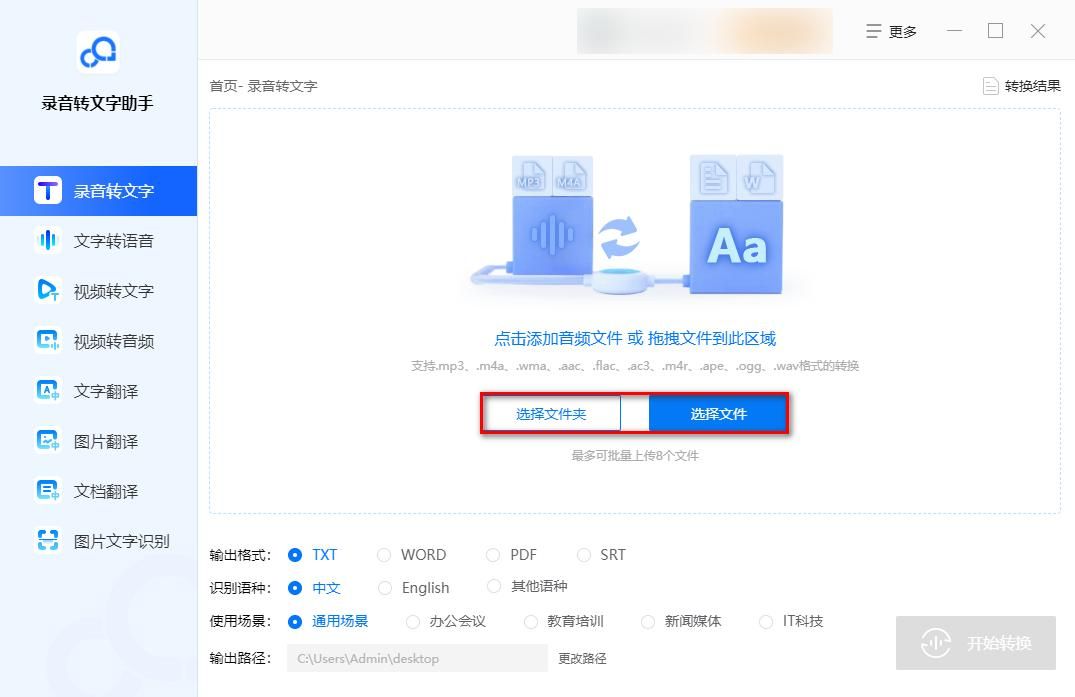
Task: Open the 图片文字识别 sidebar icon
Action: tap(48, 541)
